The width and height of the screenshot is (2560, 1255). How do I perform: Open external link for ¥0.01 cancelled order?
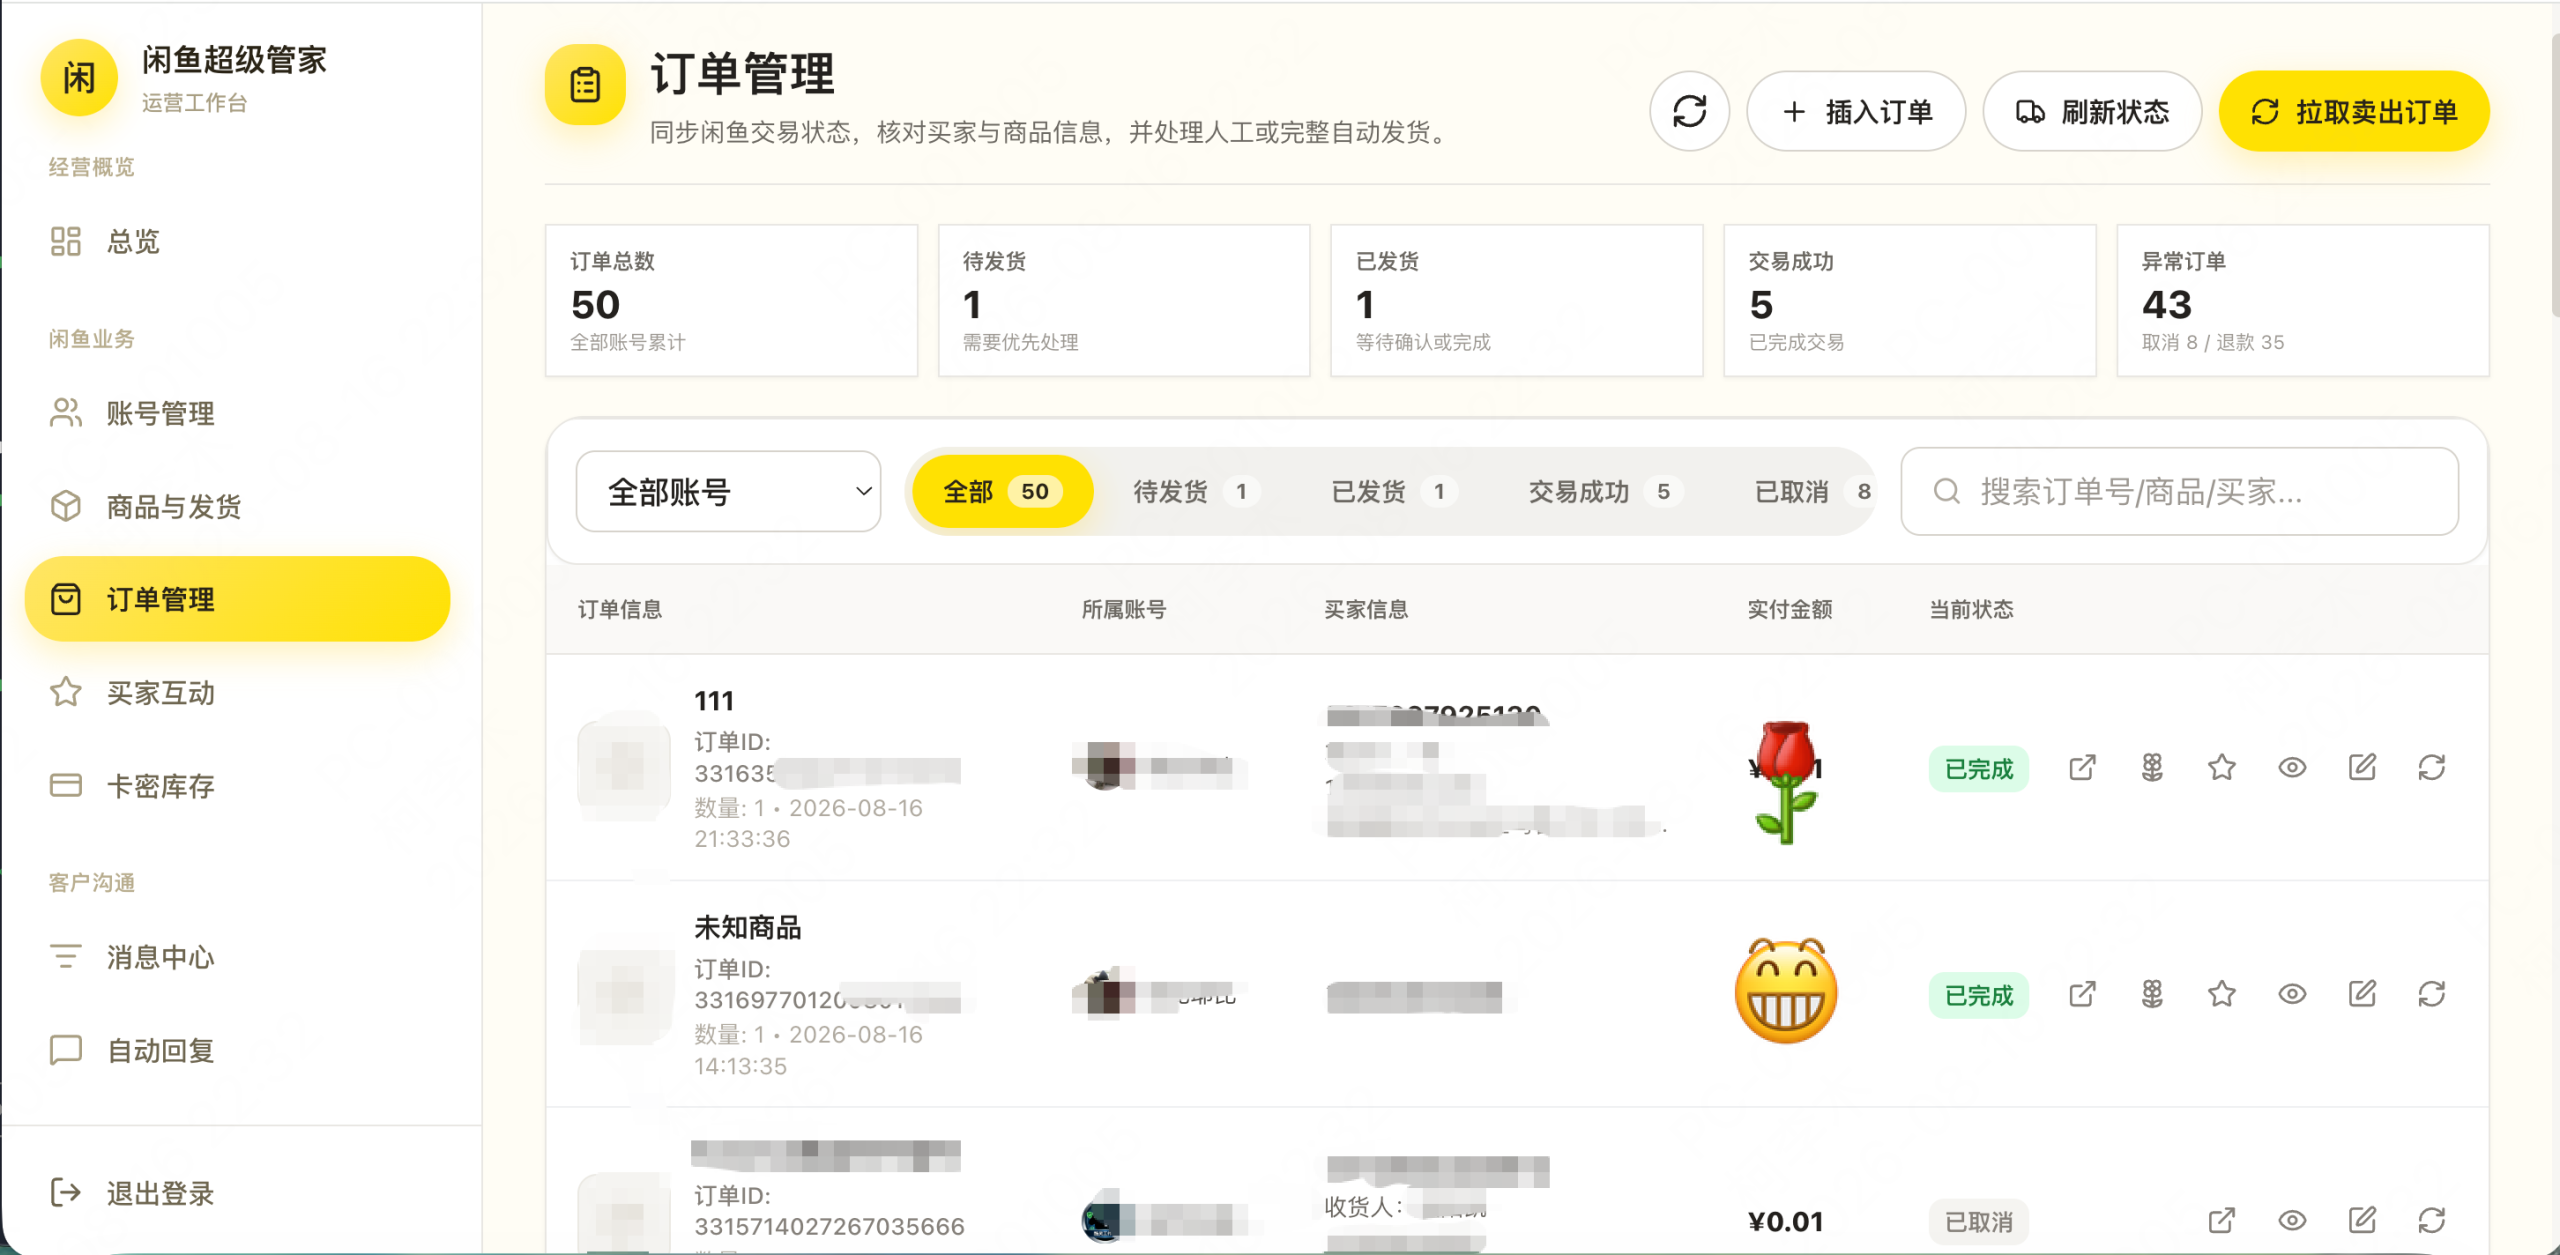(2222, 1221)
